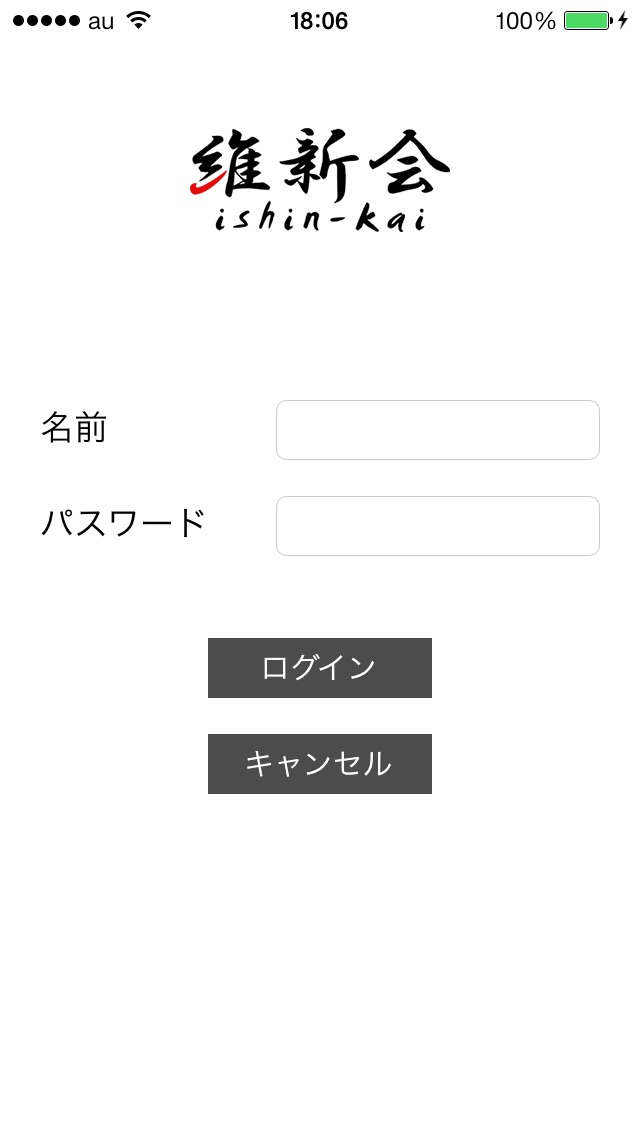Tap the パスワード label text
The width and height of the screenshot is (640, 1136).
[x=122, y=523]
